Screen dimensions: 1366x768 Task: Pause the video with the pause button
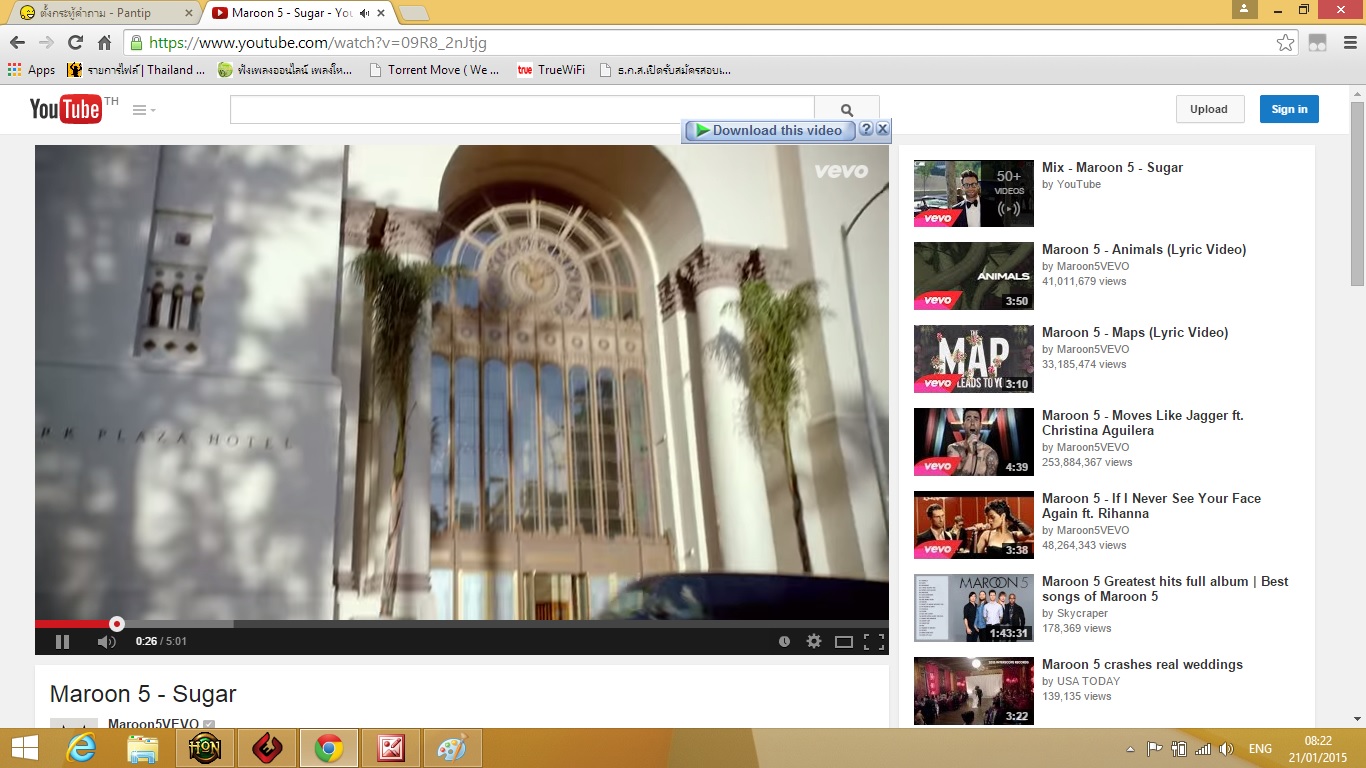(x=62, y=642)
